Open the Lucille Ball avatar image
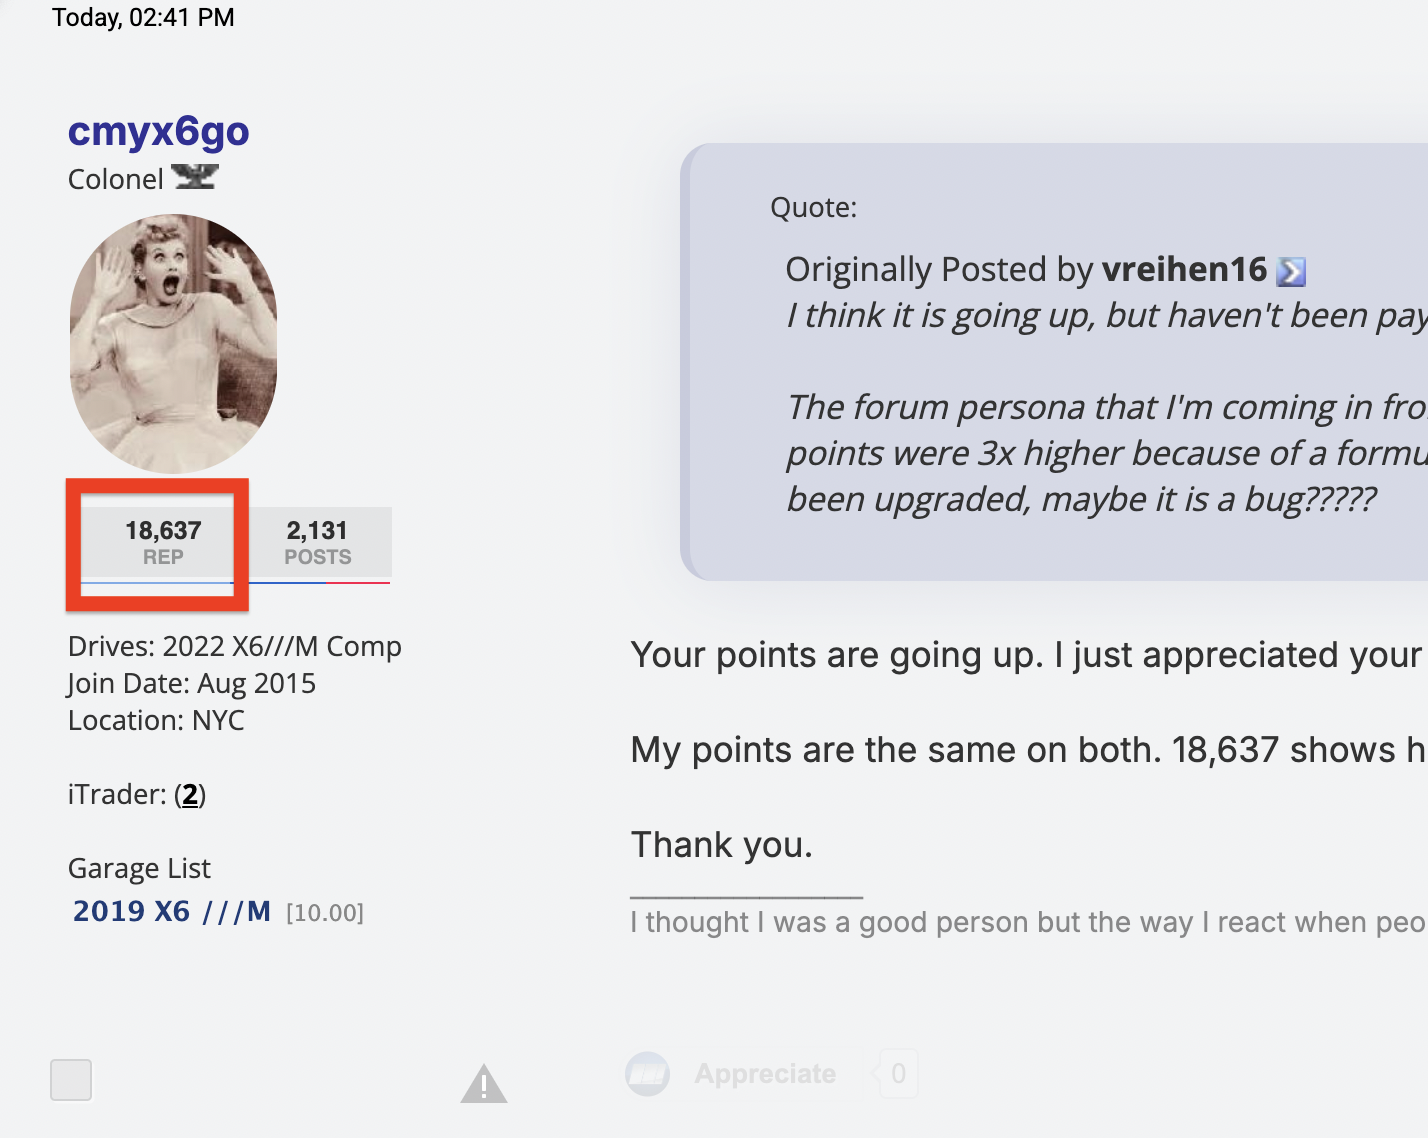Viewport: 1428px width, 1138px height. click(173, 344)
